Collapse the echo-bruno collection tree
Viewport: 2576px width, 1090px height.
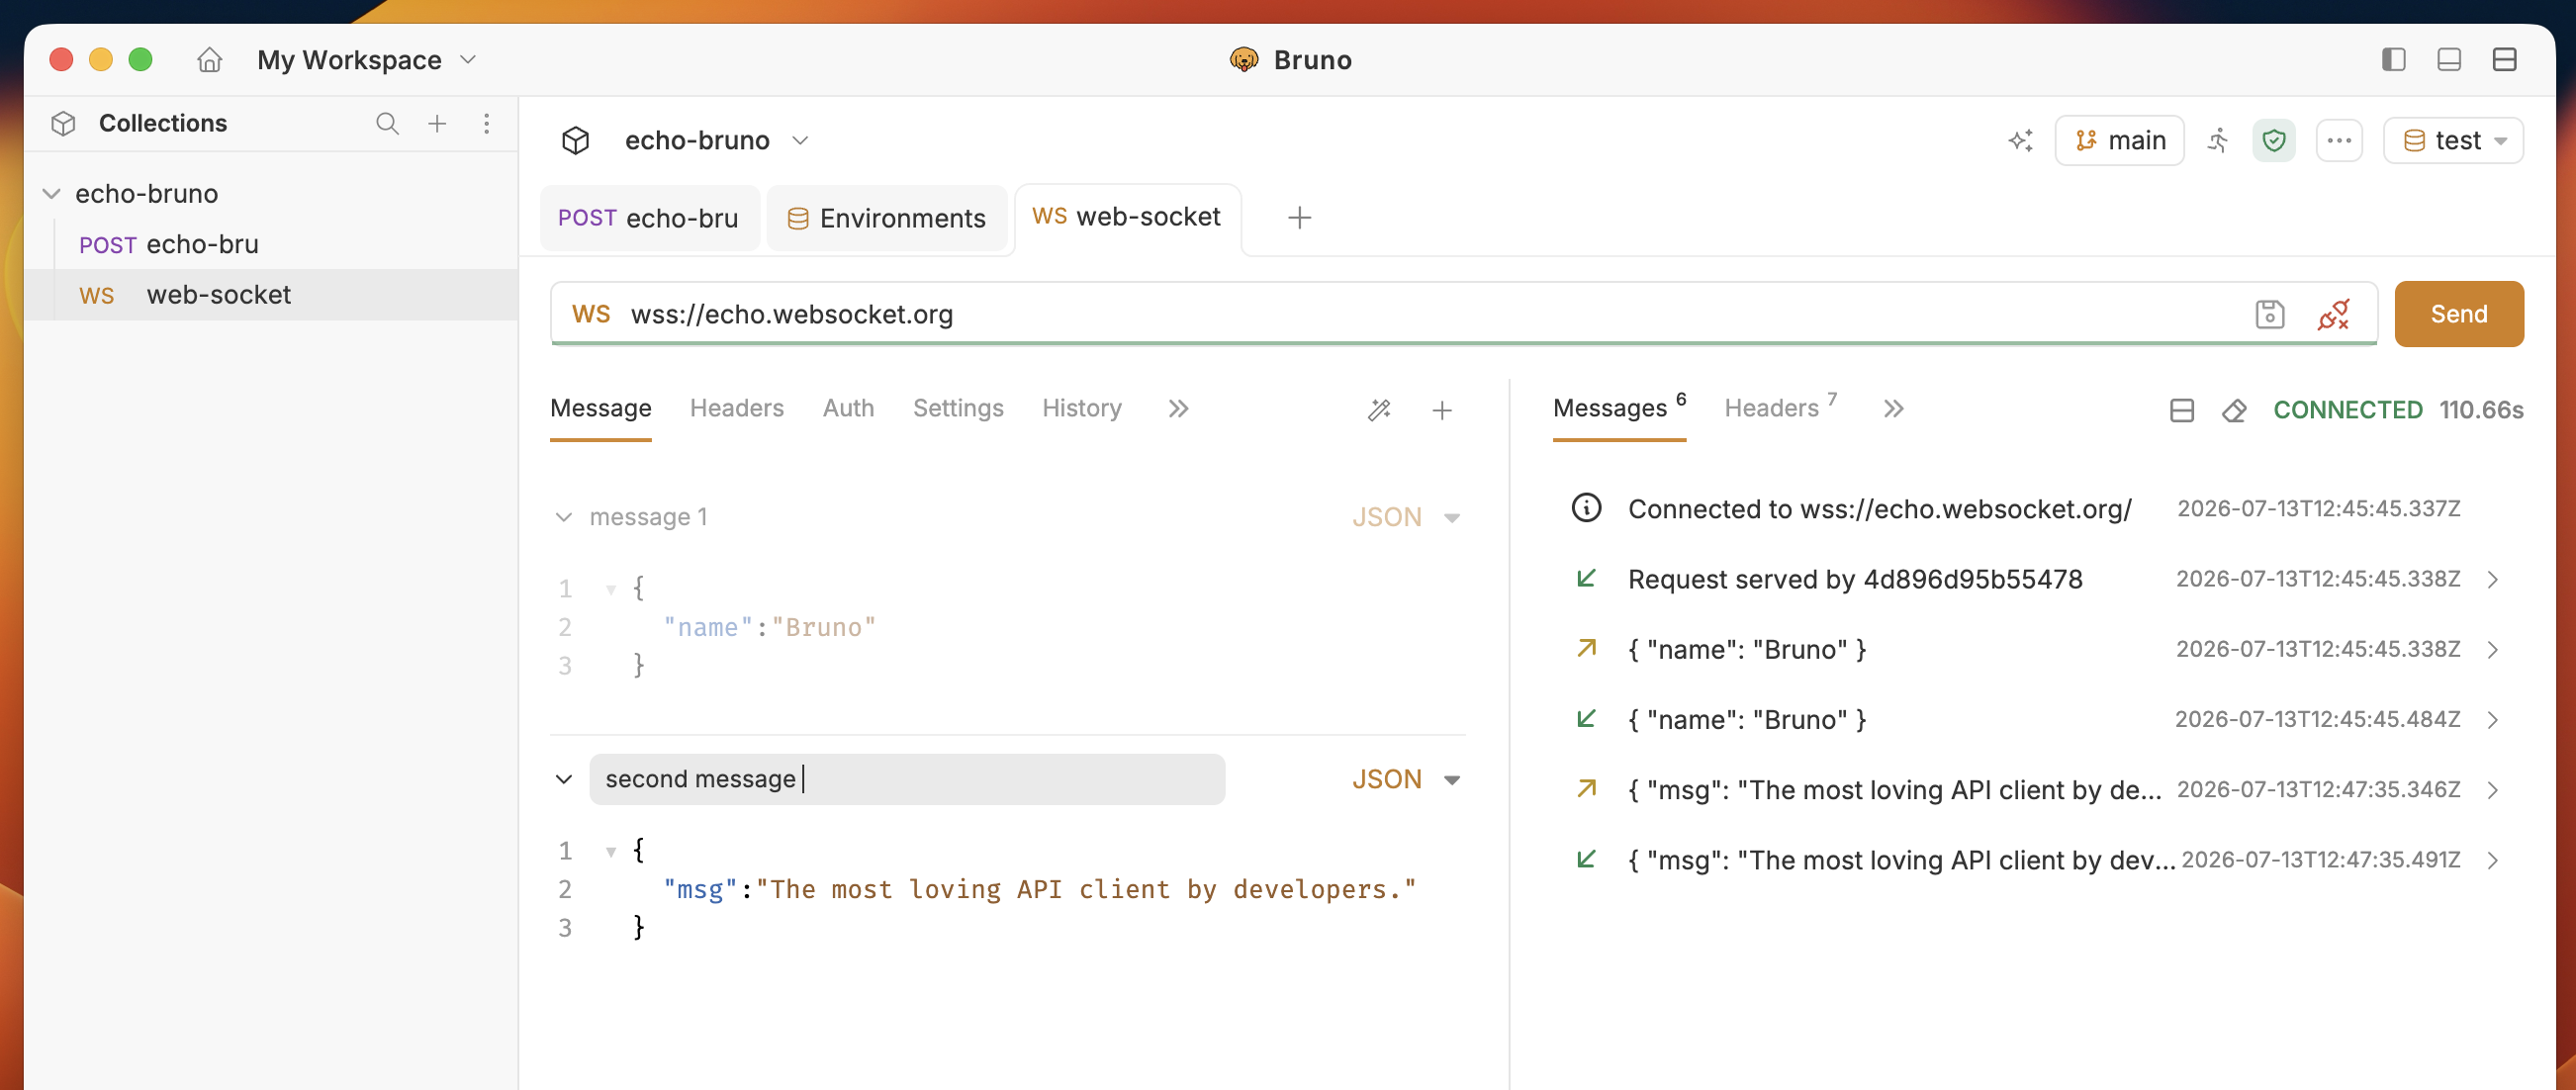52,193
